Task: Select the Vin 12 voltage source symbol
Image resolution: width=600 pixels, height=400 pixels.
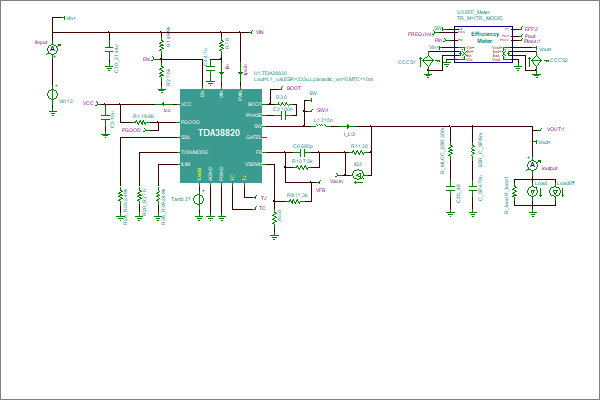Action: click(x=52, y=94)
